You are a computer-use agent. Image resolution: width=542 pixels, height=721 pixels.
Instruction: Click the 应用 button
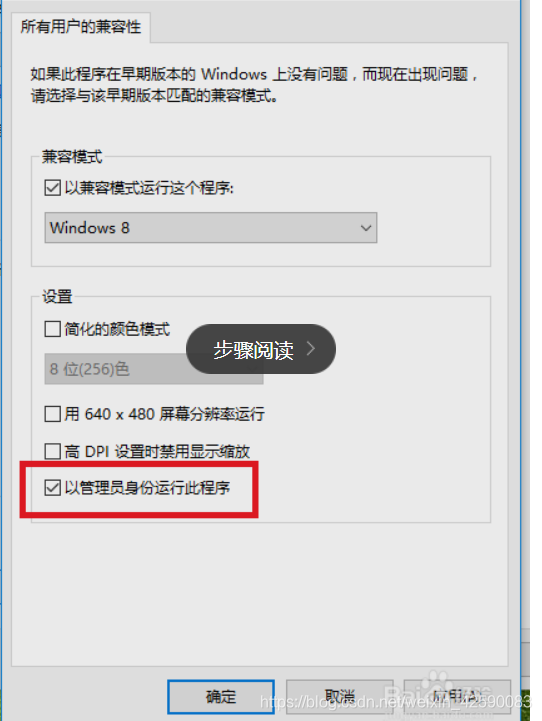point(457,697)
